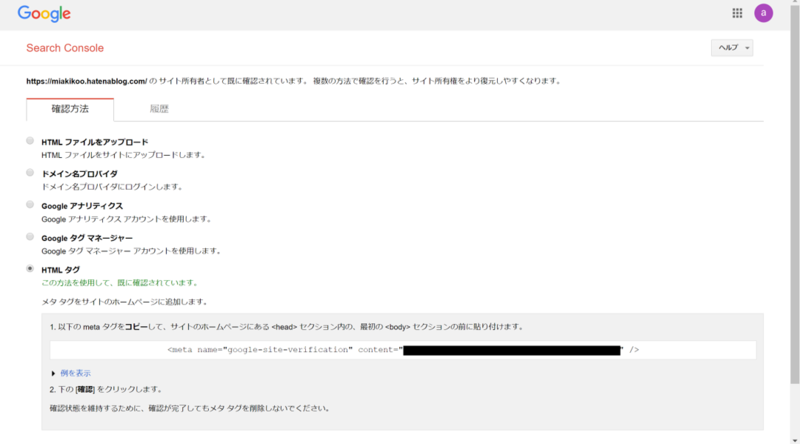Click the page vertical scrollbar
Image resolution: width=800 pixels, height=444 pixels.
[x=795, y=194]
